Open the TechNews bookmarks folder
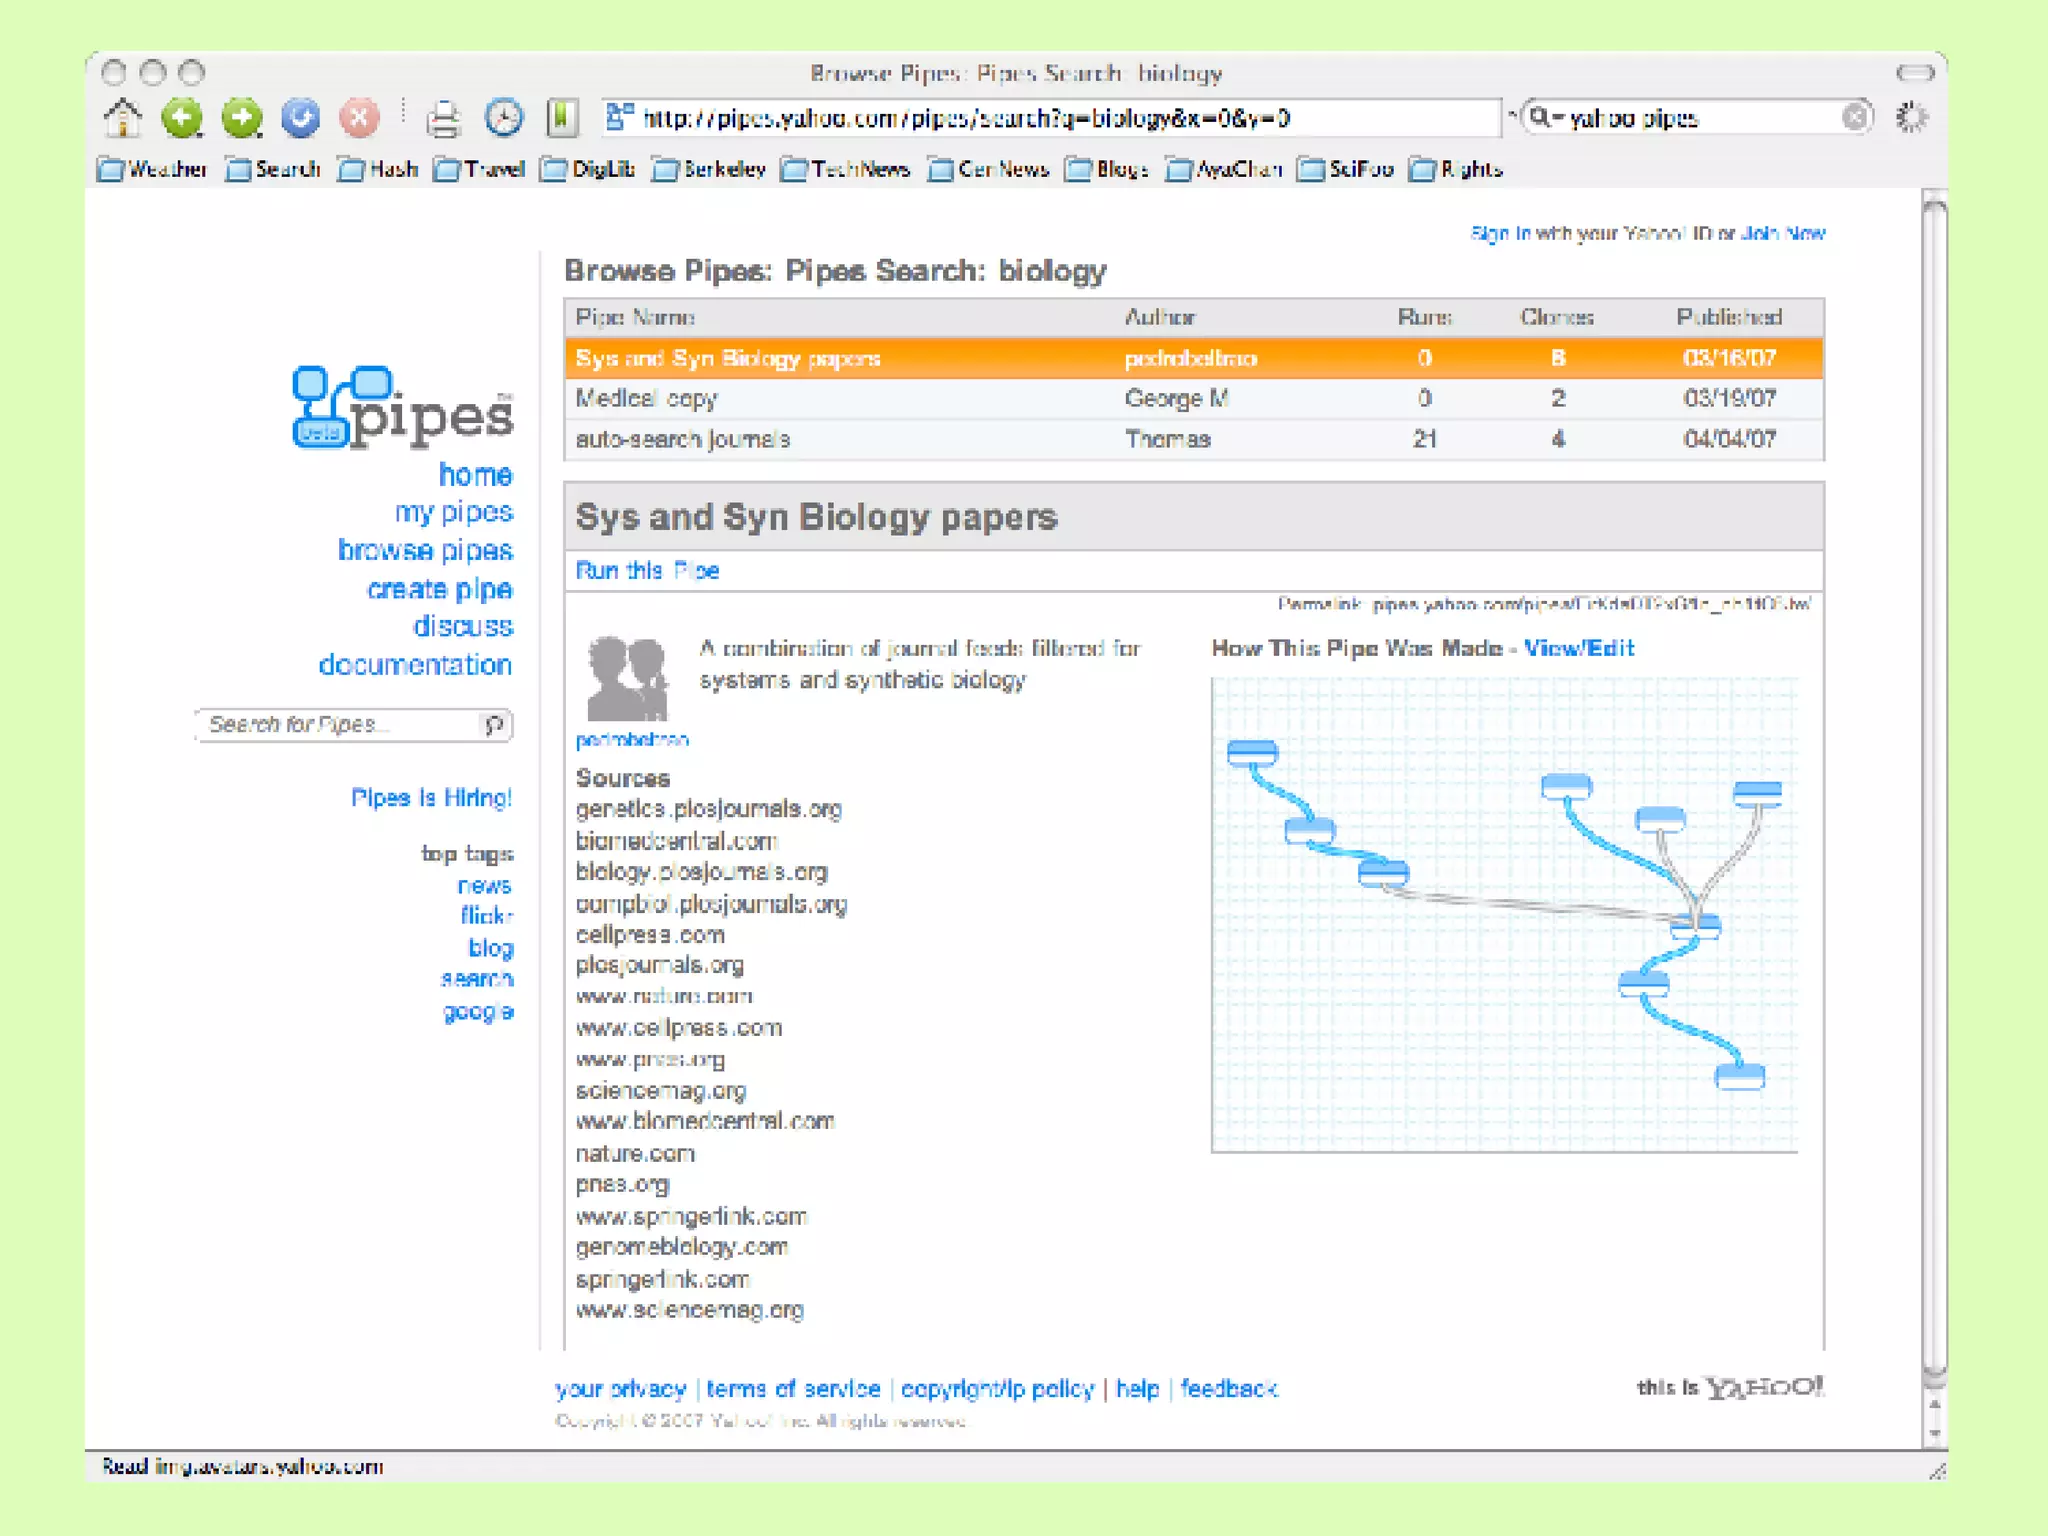Image resolution: width=2048 pixels, height=1536 pixels. pos(846,169)
